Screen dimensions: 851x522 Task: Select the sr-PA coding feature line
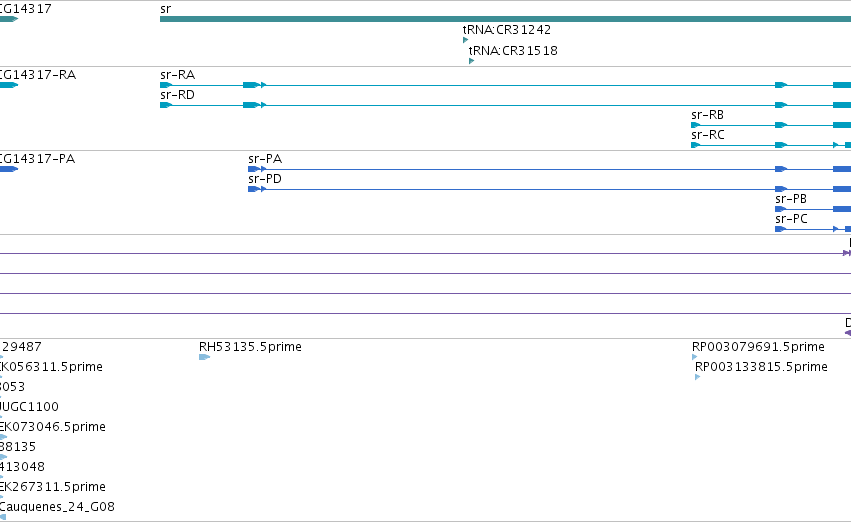click(x=549, y=169)
